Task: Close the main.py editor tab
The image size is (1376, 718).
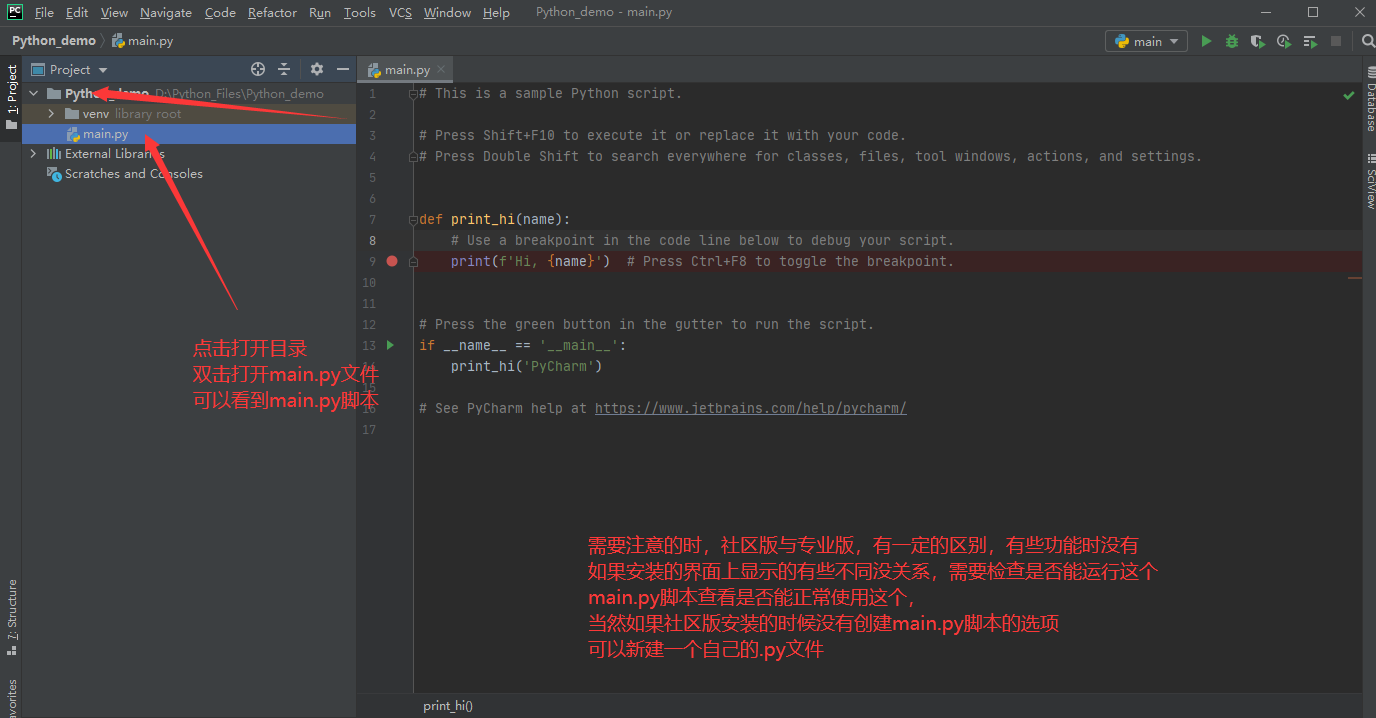Action: tap(441, 70)
